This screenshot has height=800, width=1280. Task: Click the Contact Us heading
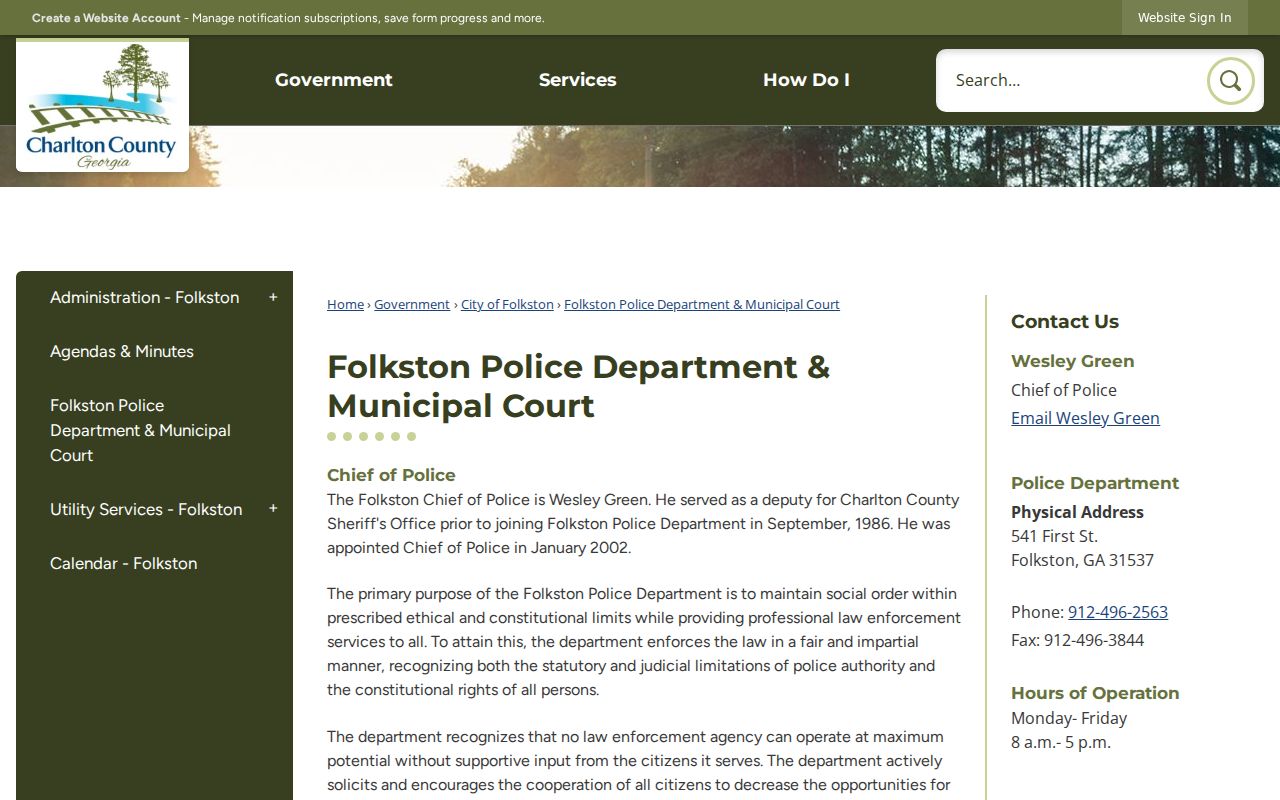1065,321
